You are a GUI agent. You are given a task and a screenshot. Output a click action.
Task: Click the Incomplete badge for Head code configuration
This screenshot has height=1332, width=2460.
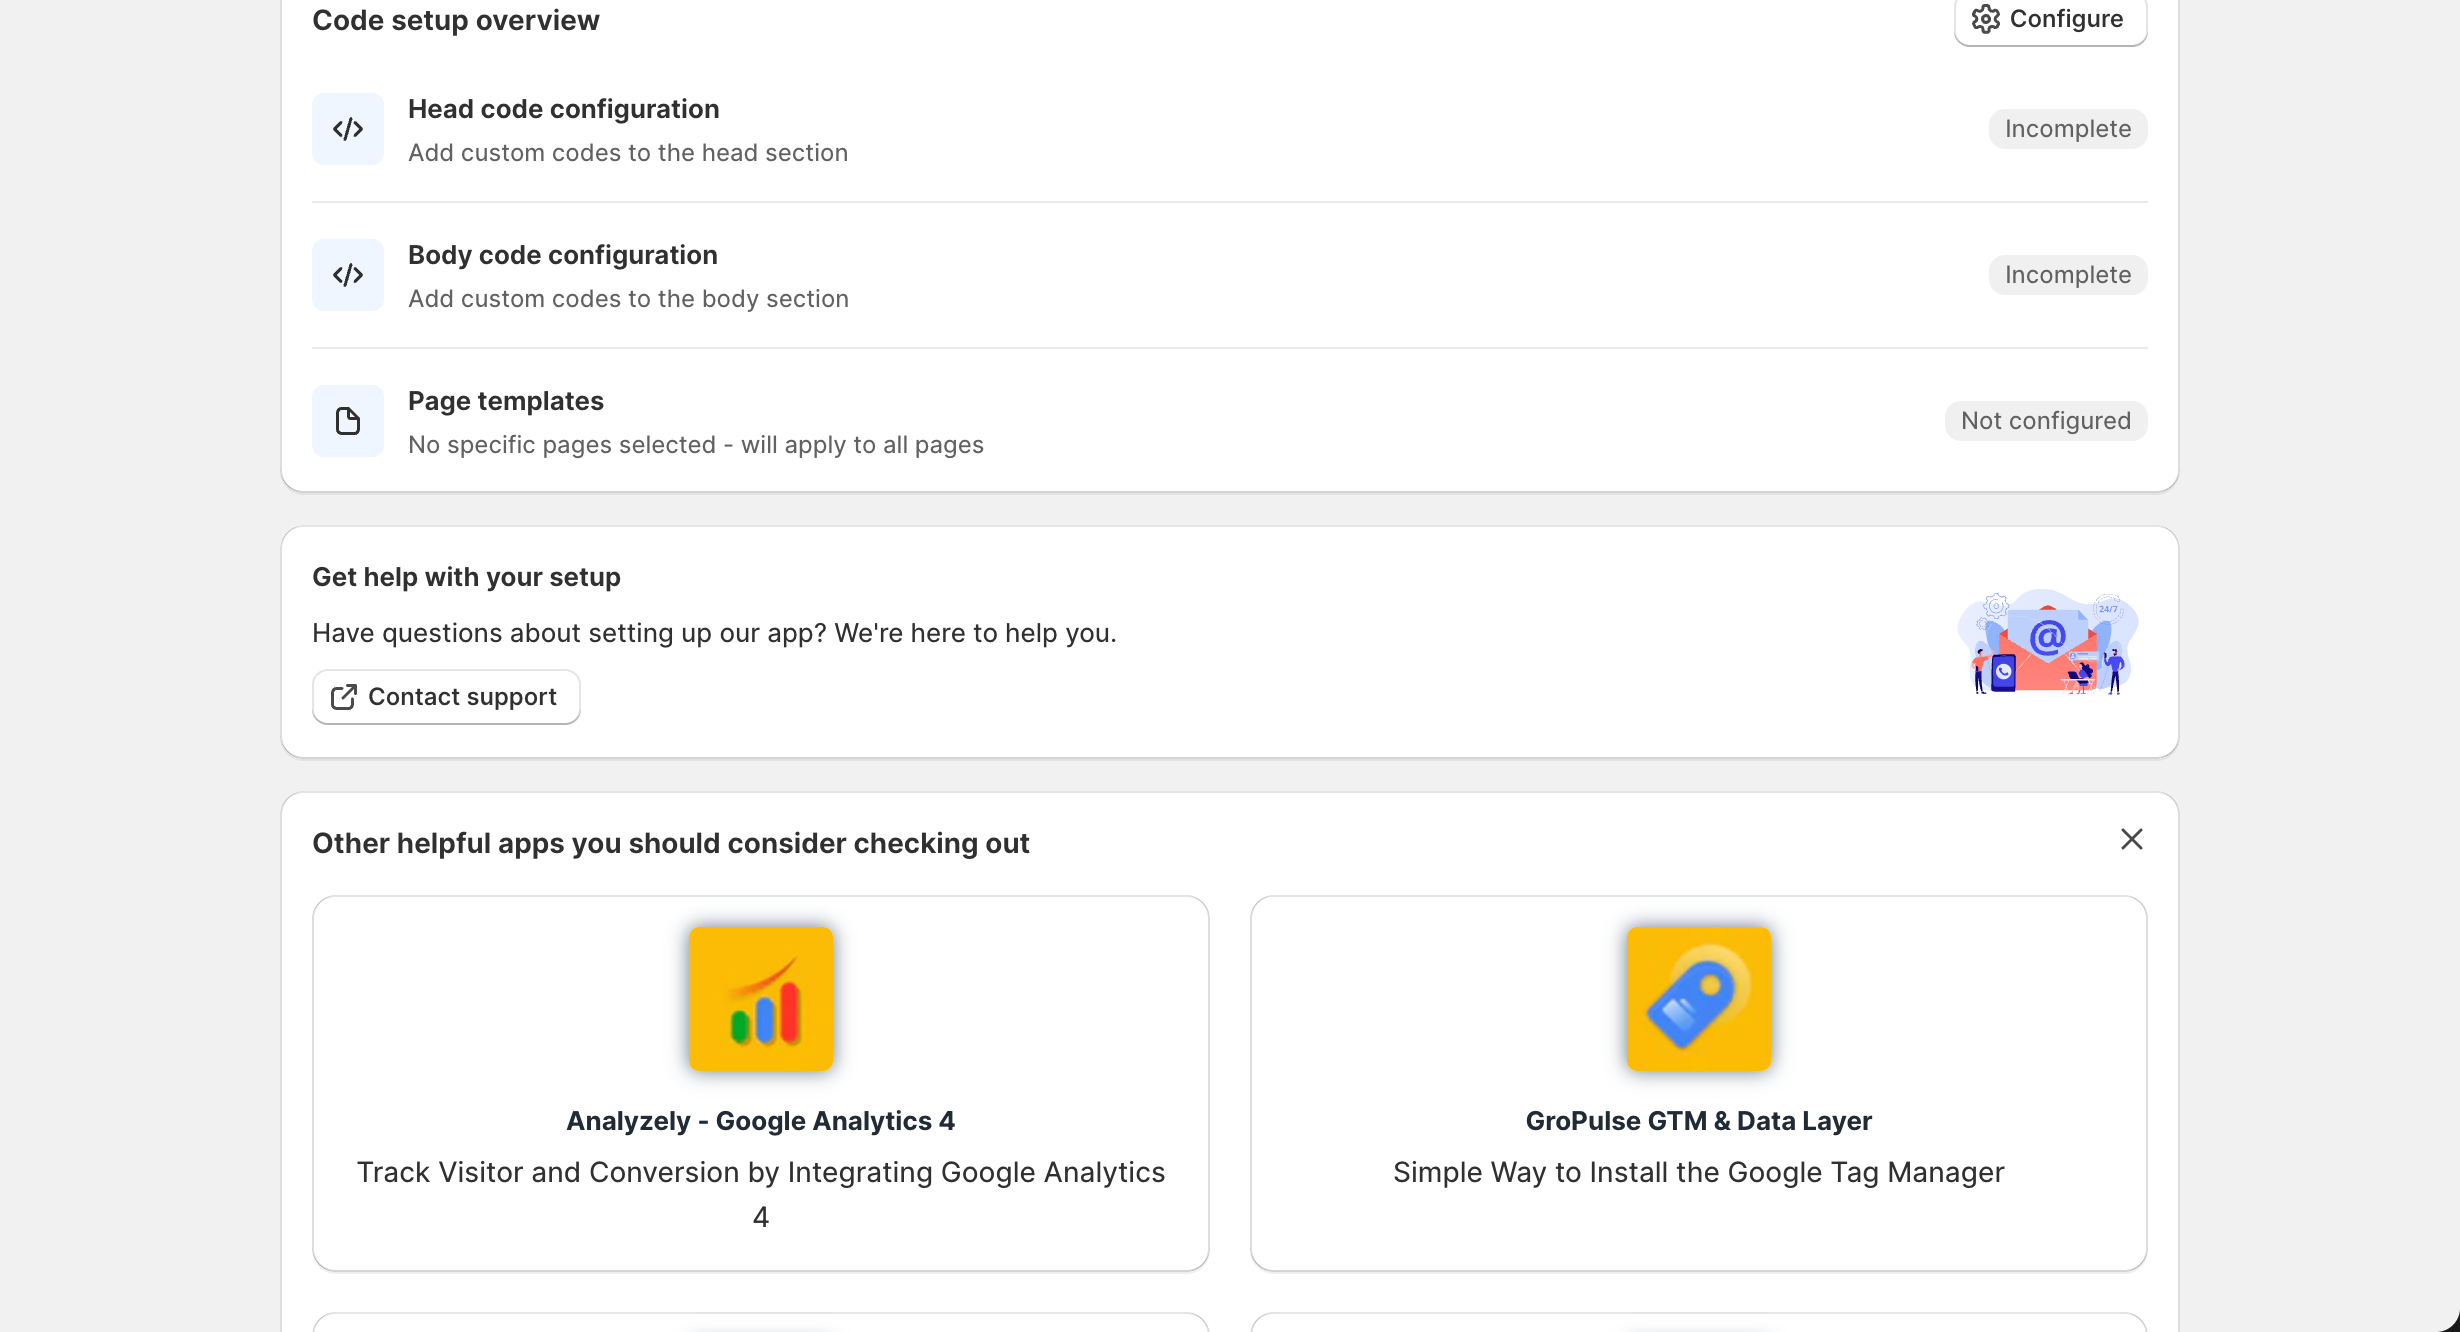pos(2067,128)
